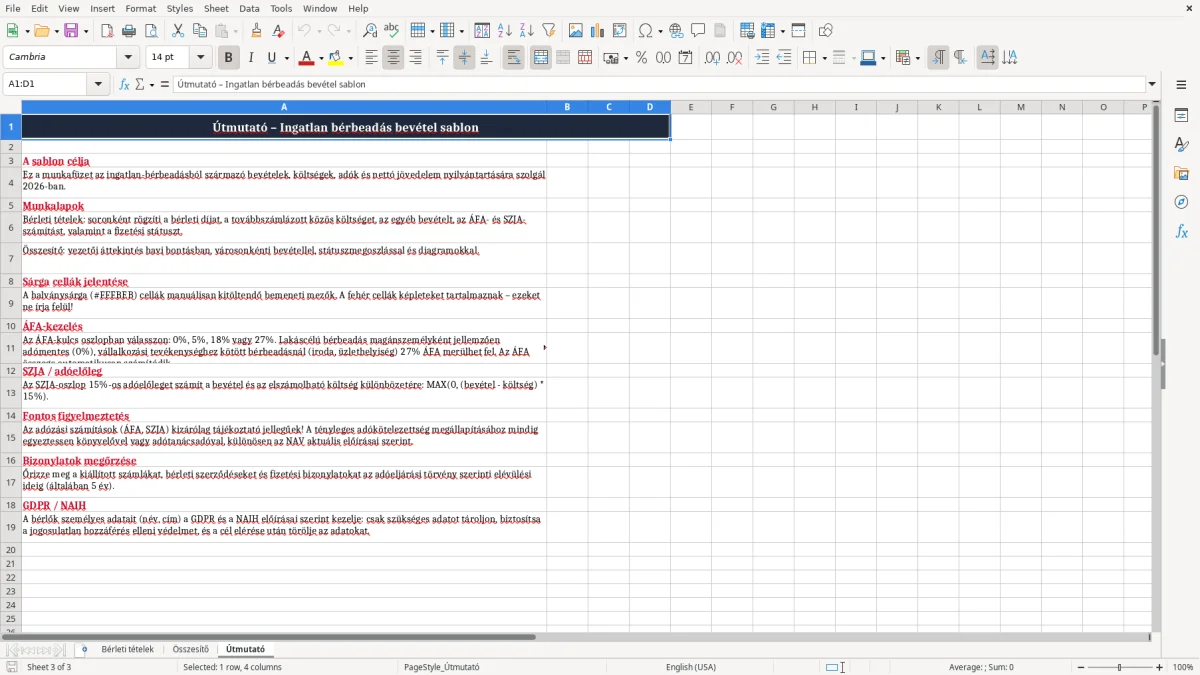The height and width of the screenshot is (675, 1200).
Task: Print the spreadsheet
Action: pos(129,31)
